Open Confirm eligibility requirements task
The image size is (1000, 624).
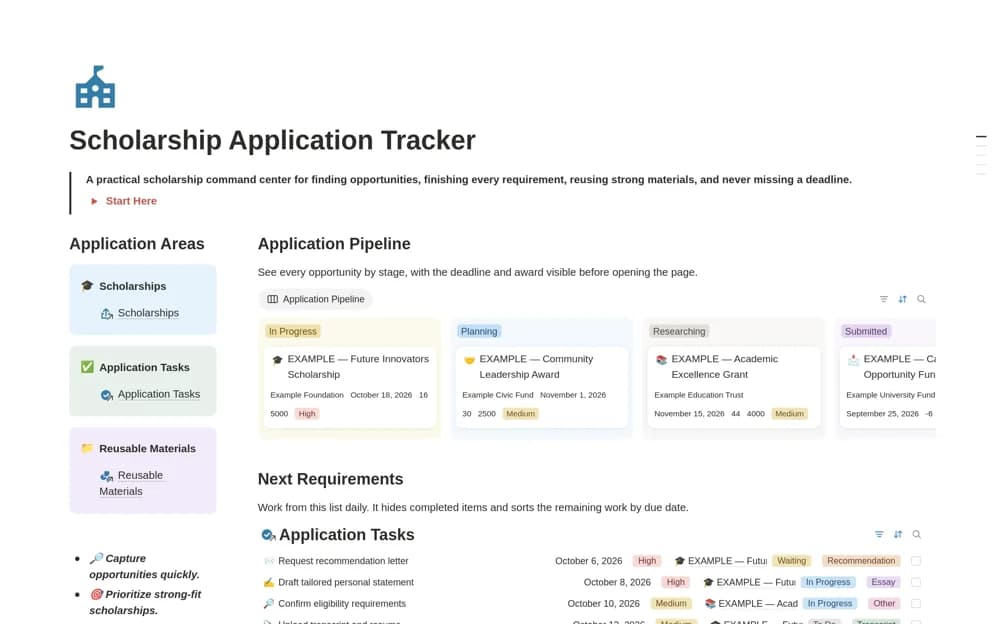(342, 604)
